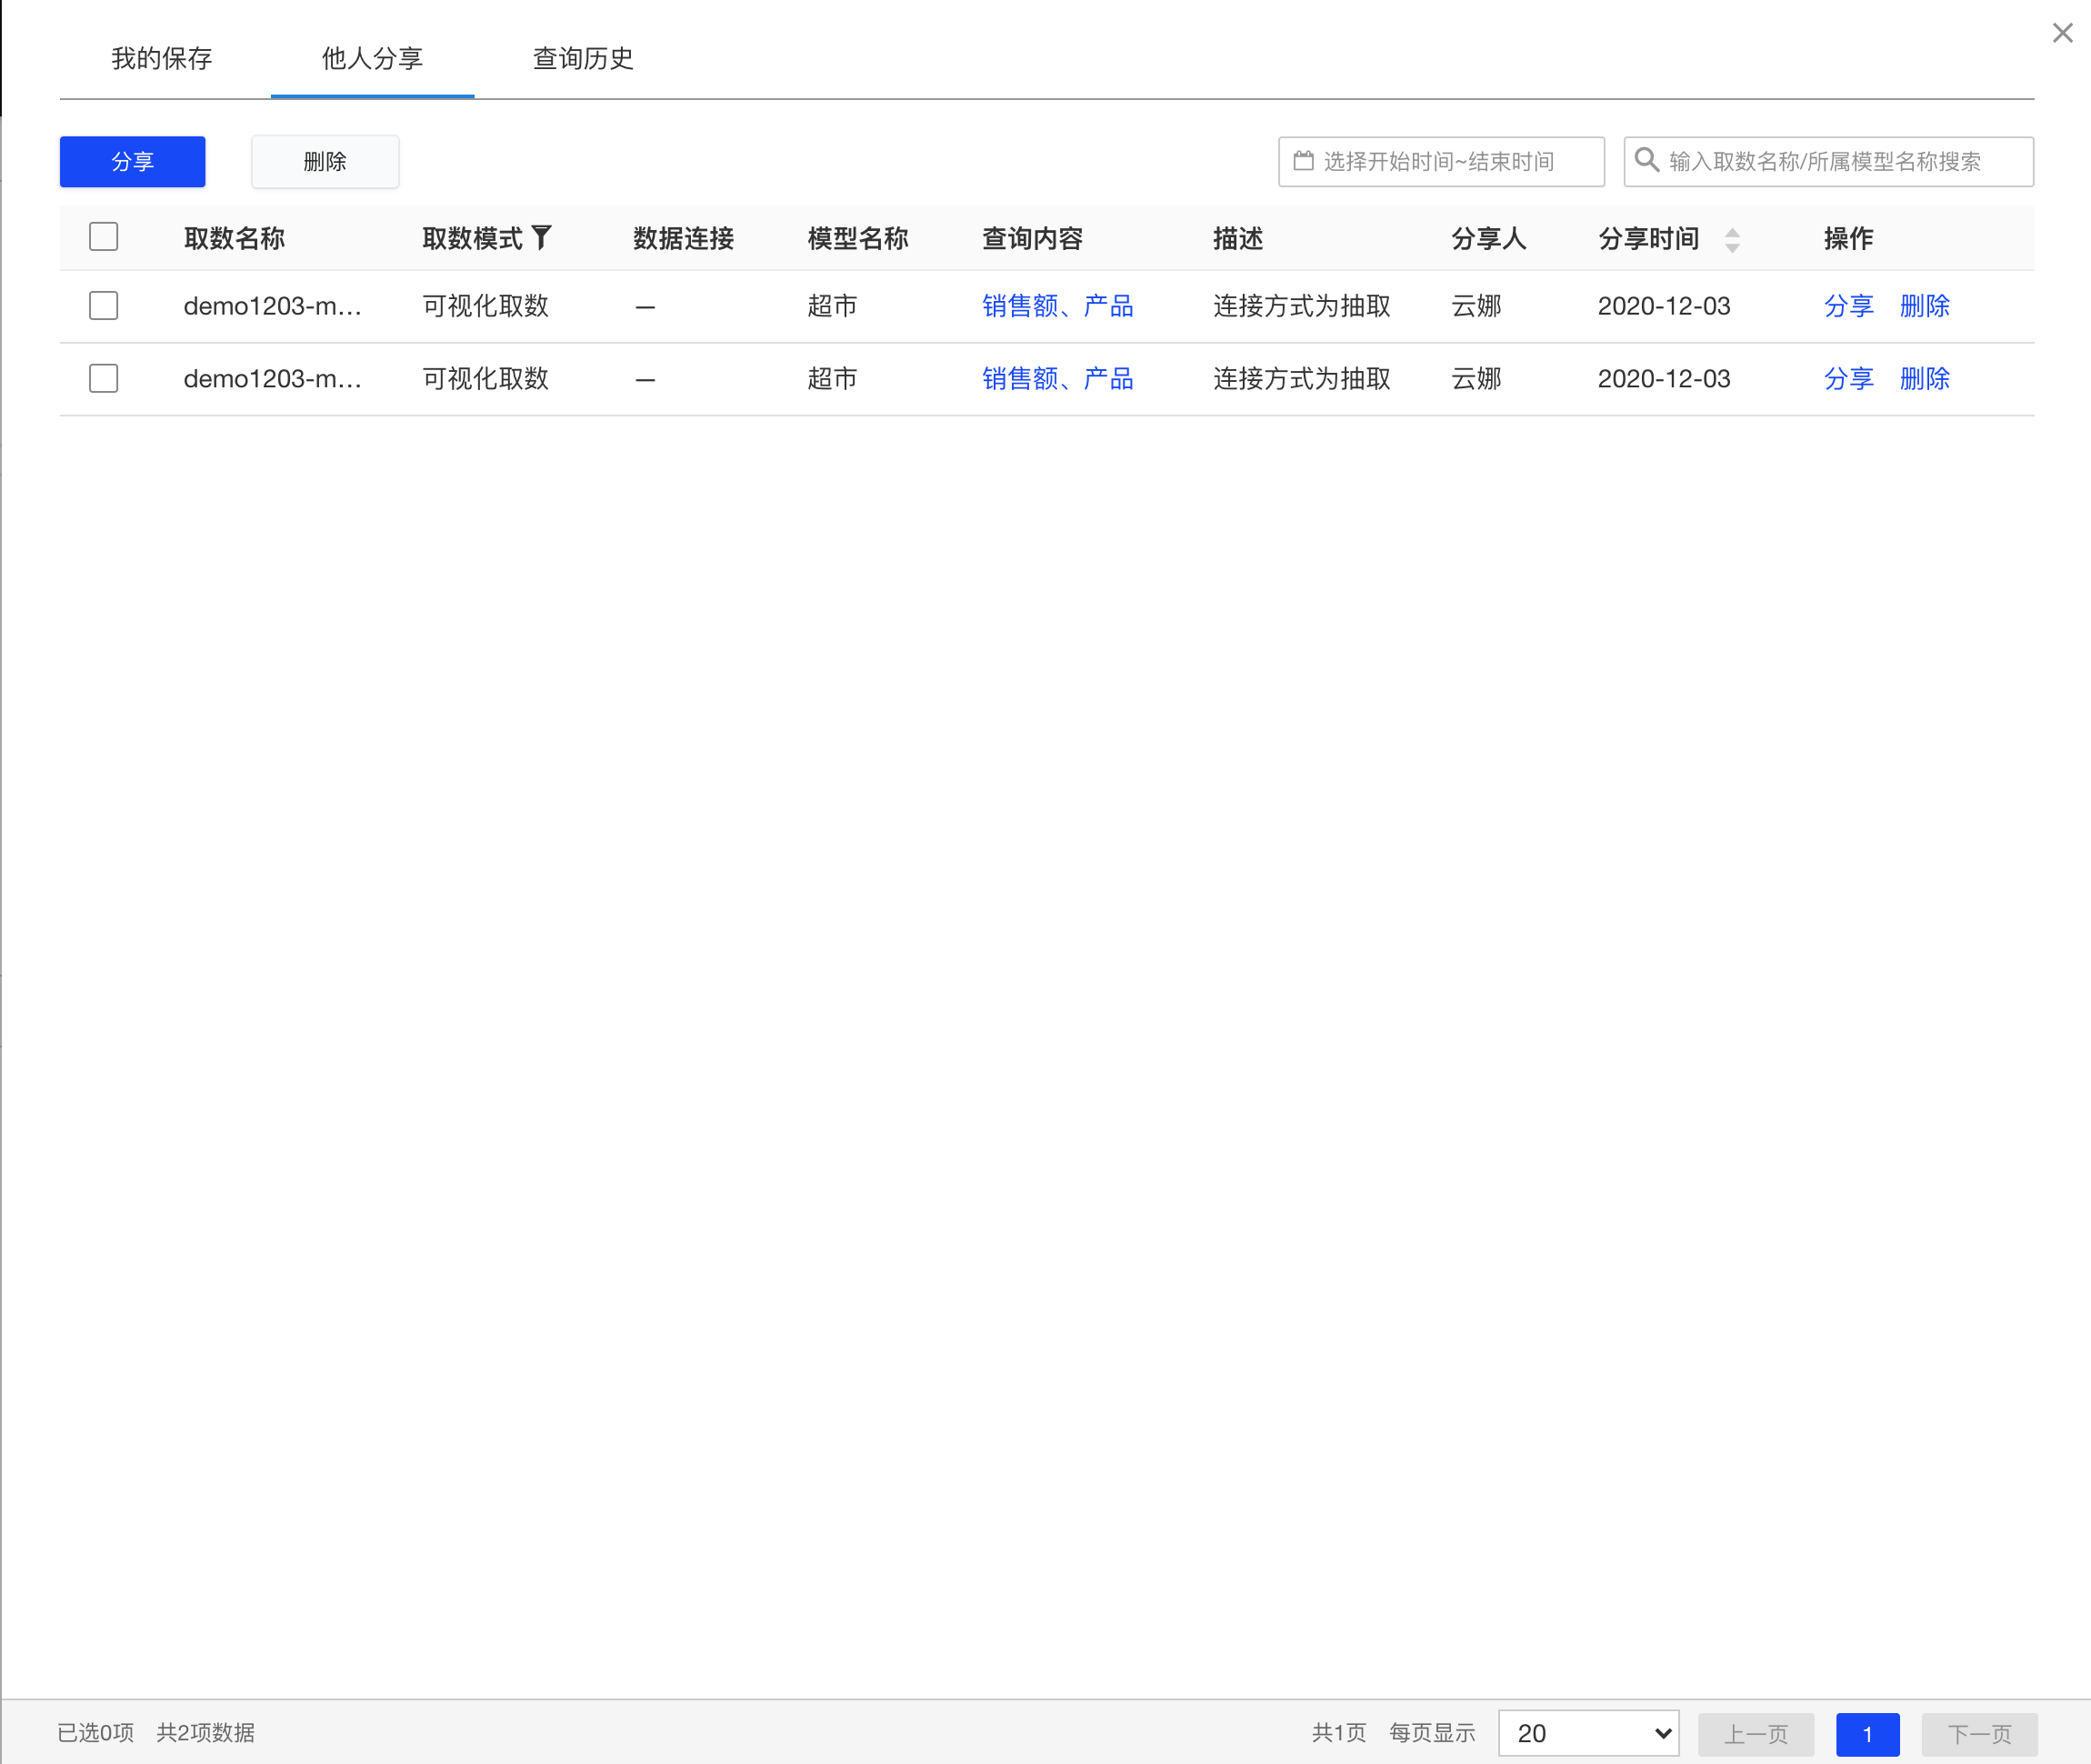The image size is (2091, 1764).
Task: Click the magnifier search icon
Action: pyautogui.click(x=1646, y=160)
